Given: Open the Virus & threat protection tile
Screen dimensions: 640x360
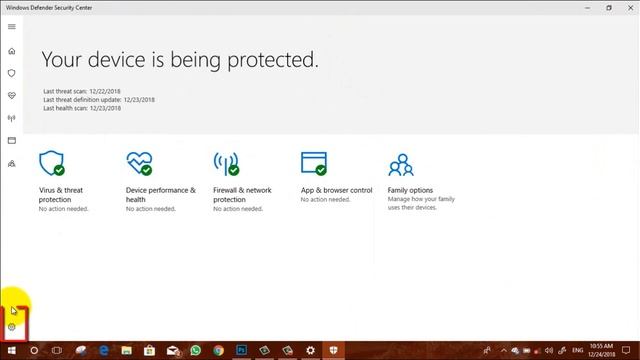Looking at the screenshot, I should pos(63,181).
